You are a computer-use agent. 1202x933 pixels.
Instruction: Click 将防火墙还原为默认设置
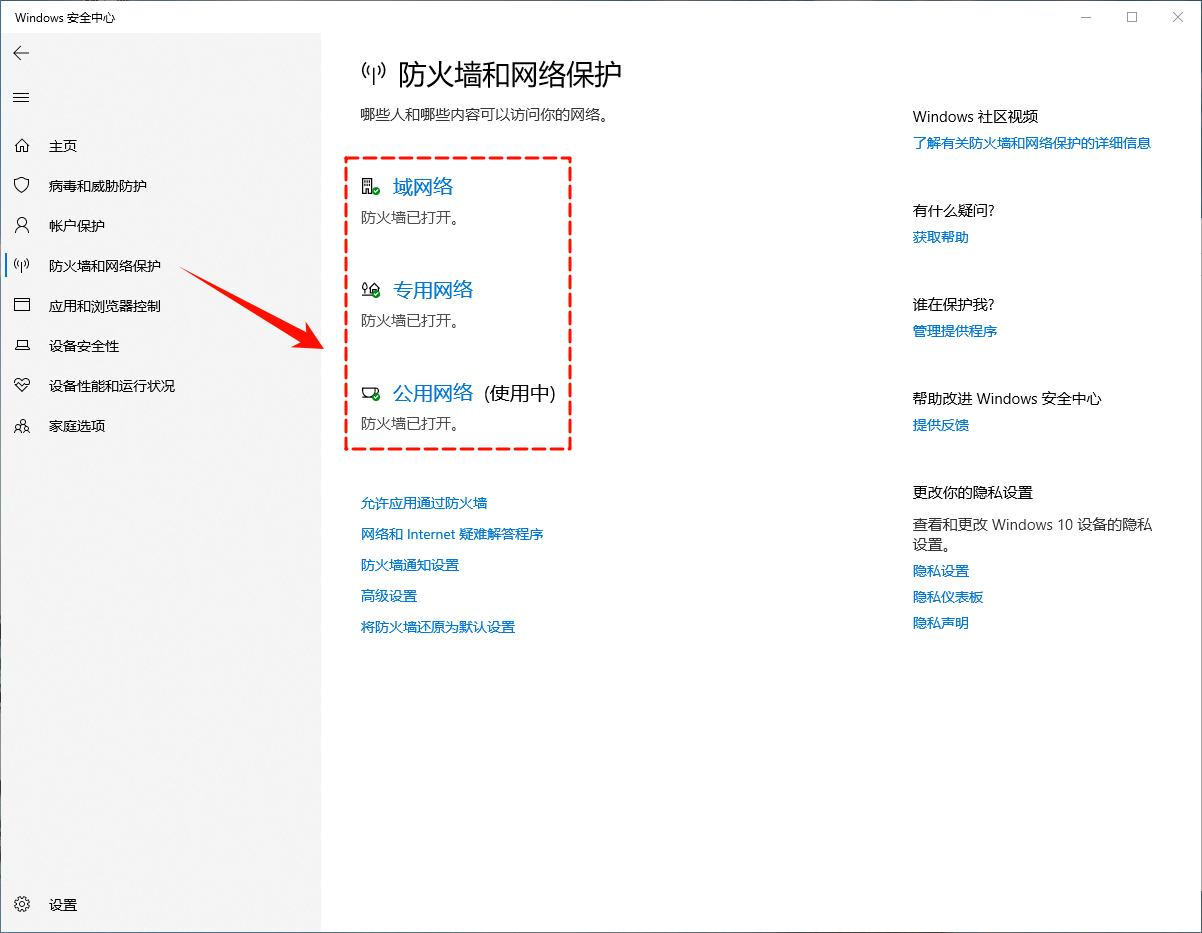click(x=438, y=626)
